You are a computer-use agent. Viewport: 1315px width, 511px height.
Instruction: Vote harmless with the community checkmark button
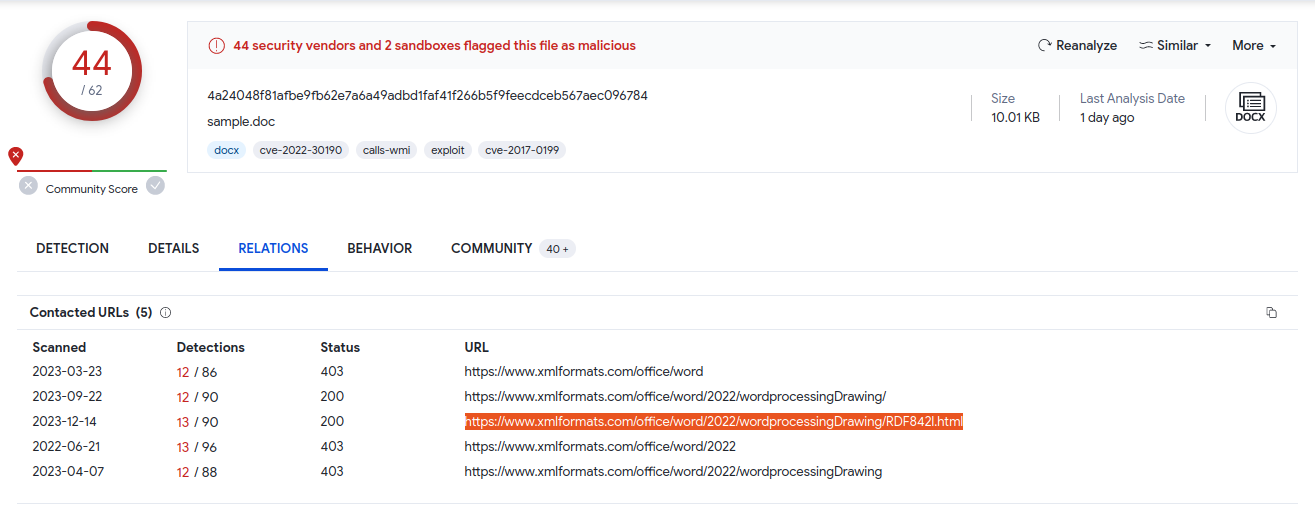(x=155, y=185)
